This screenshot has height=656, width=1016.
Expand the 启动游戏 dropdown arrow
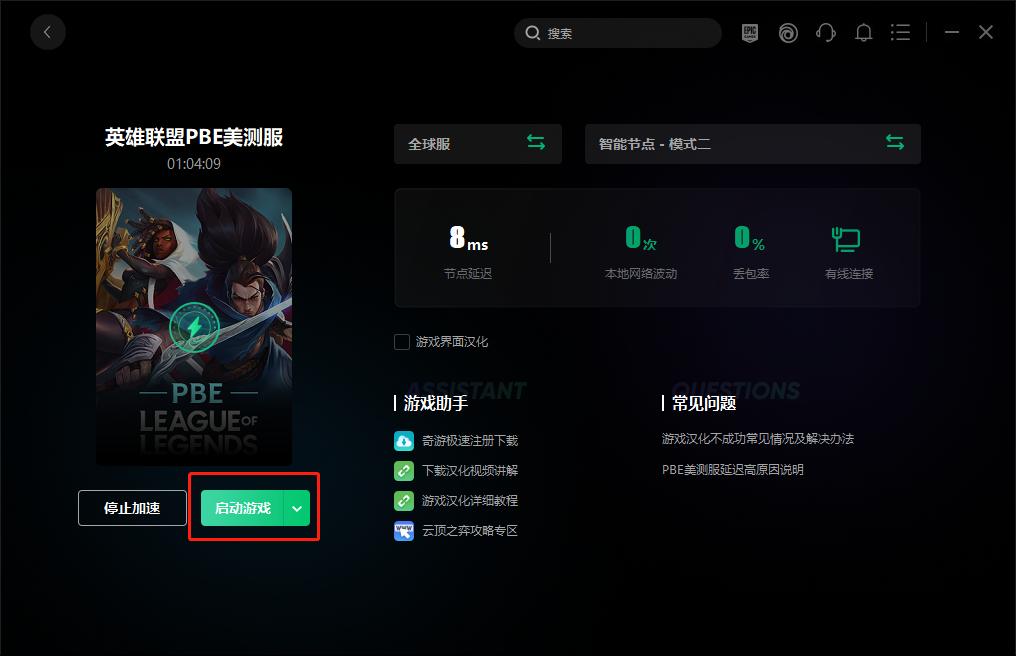pyautogui.click(x=296, y=508)
